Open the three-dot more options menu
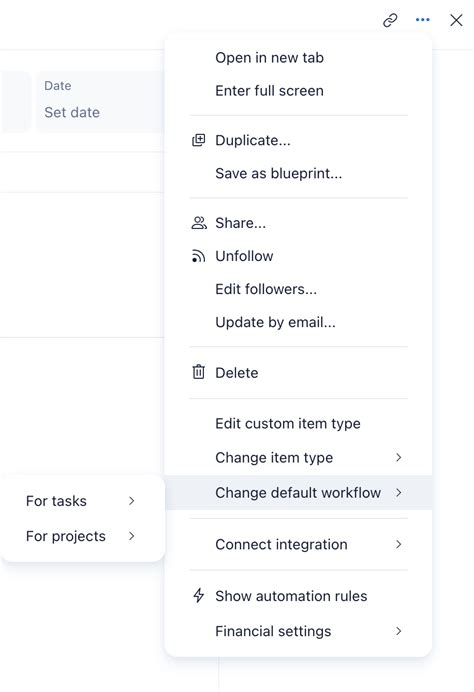This screenshot has width=474, height=692. tap(422, 20)
